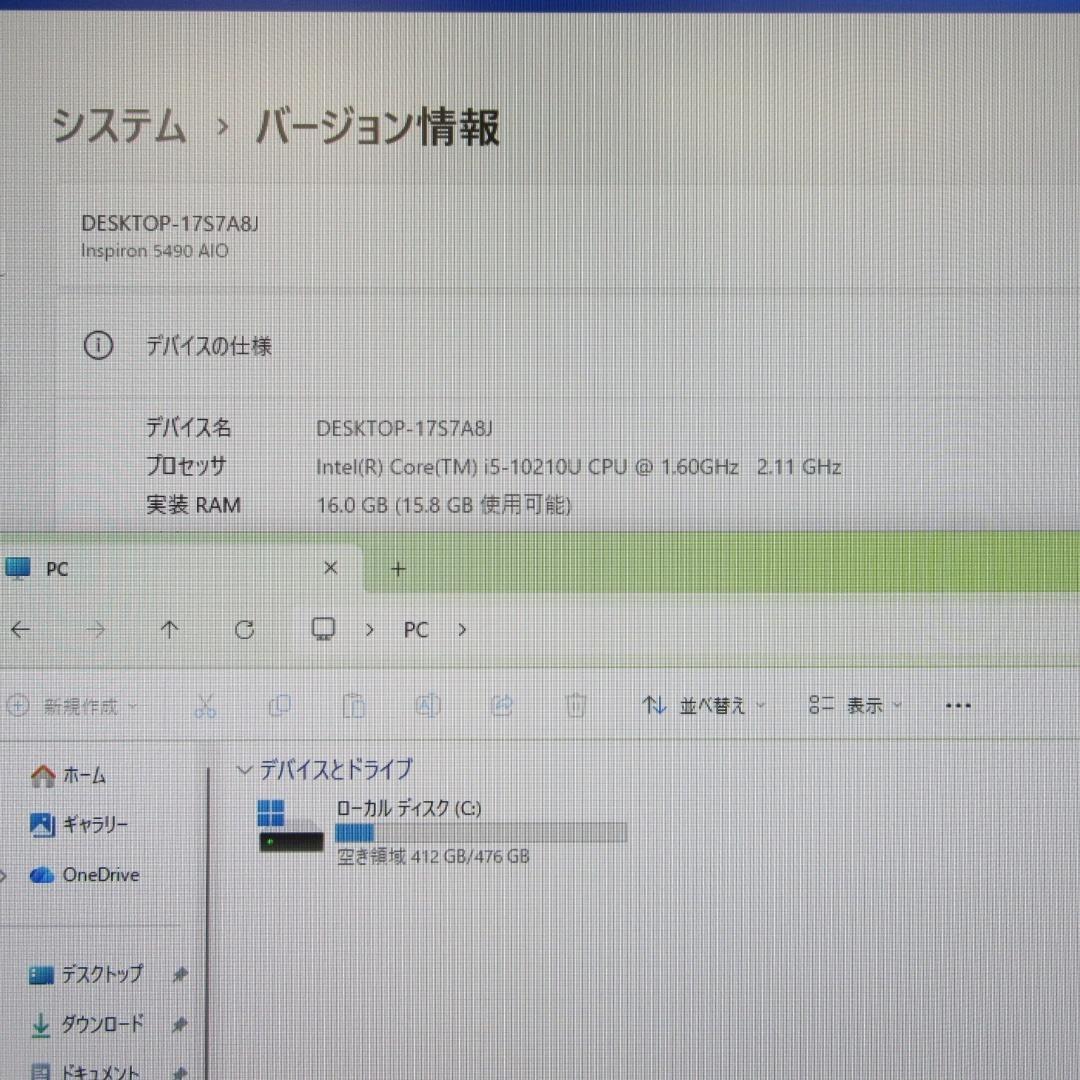Click the pin icon next to デスクトップ
This screenshot has width=1080, height=1080.
click(x=180, y=974)
